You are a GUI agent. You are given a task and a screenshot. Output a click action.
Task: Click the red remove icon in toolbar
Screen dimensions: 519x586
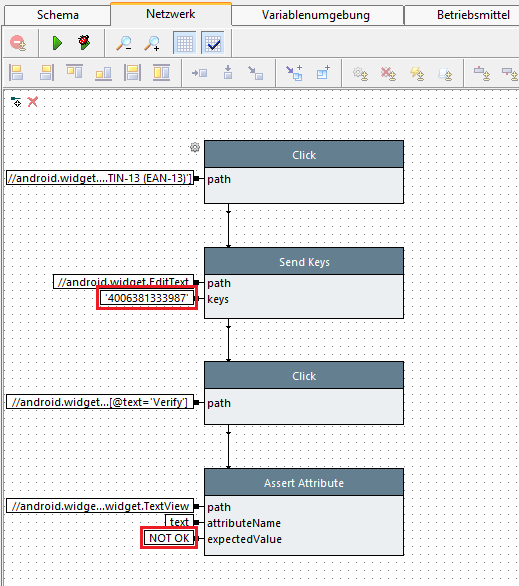click(18, 43)
